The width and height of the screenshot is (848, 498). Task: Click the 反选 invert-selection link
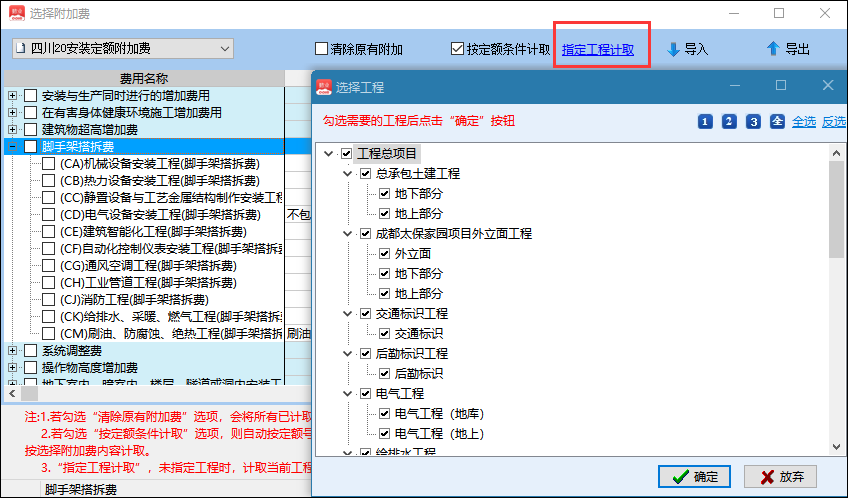tap(833, 121)
